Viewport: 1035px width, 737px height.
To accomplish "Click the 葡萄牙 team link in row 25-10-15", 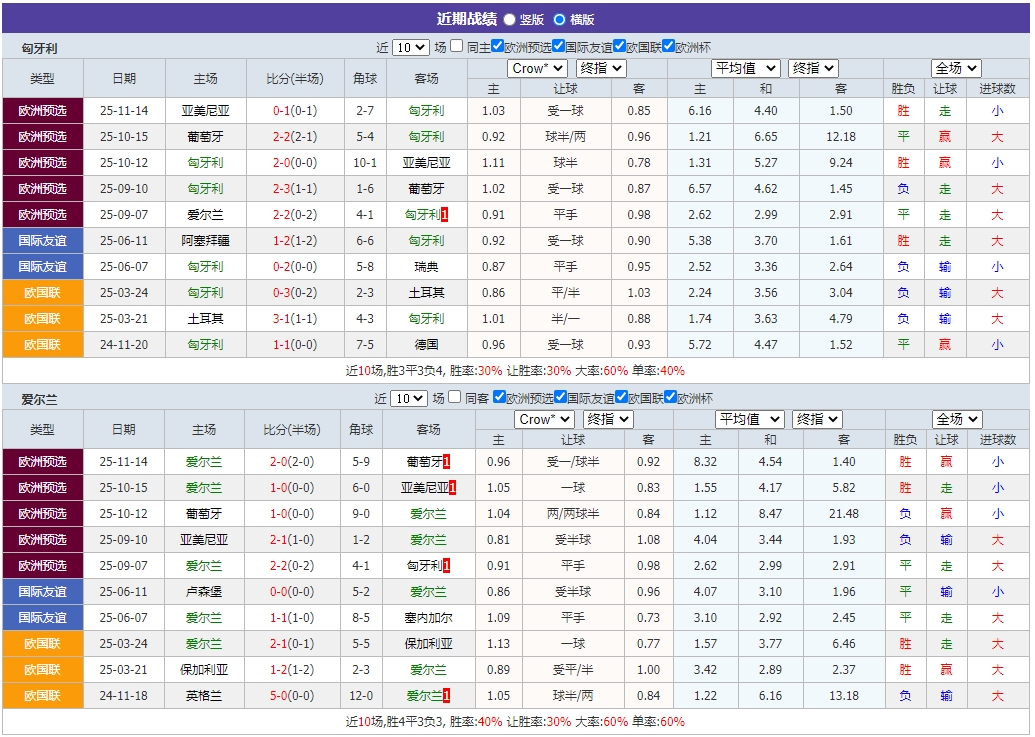I will coord(206,136).
